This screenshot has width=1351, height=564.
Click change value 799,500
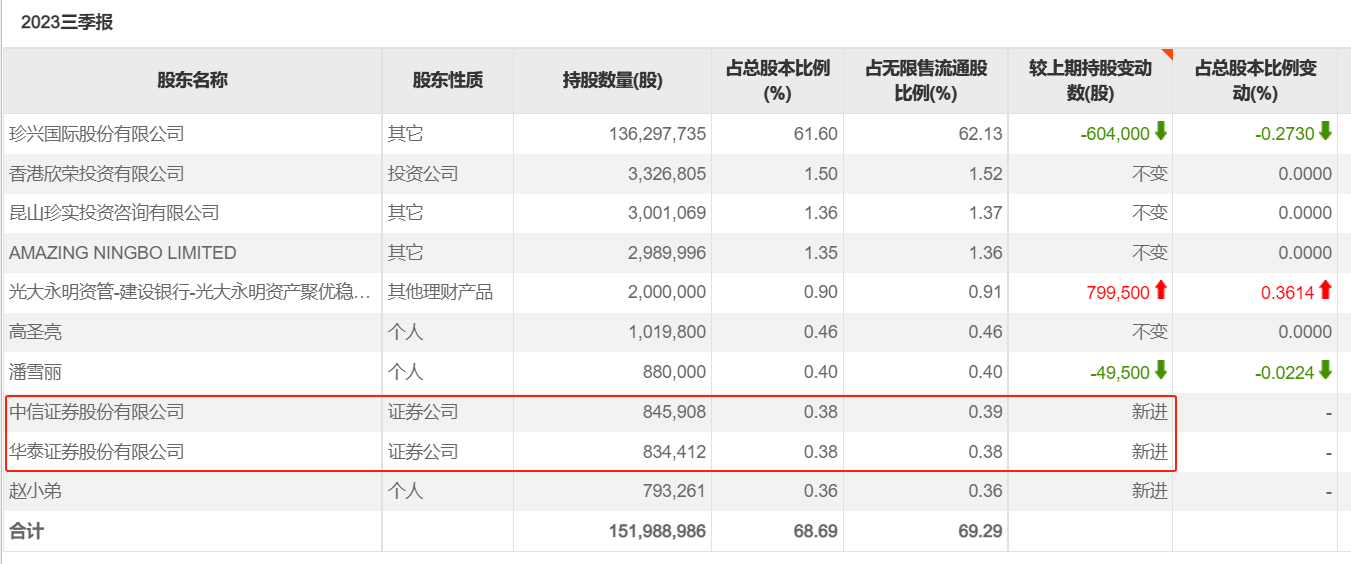1118,292
